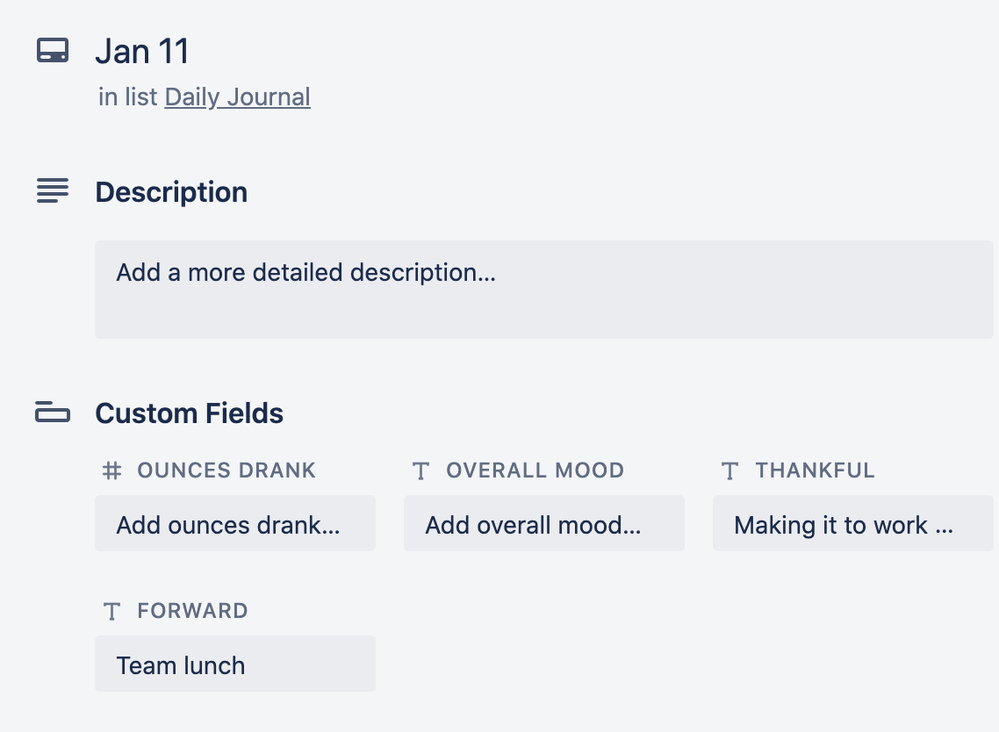Click the OVERALL MOOD field label

535,470
